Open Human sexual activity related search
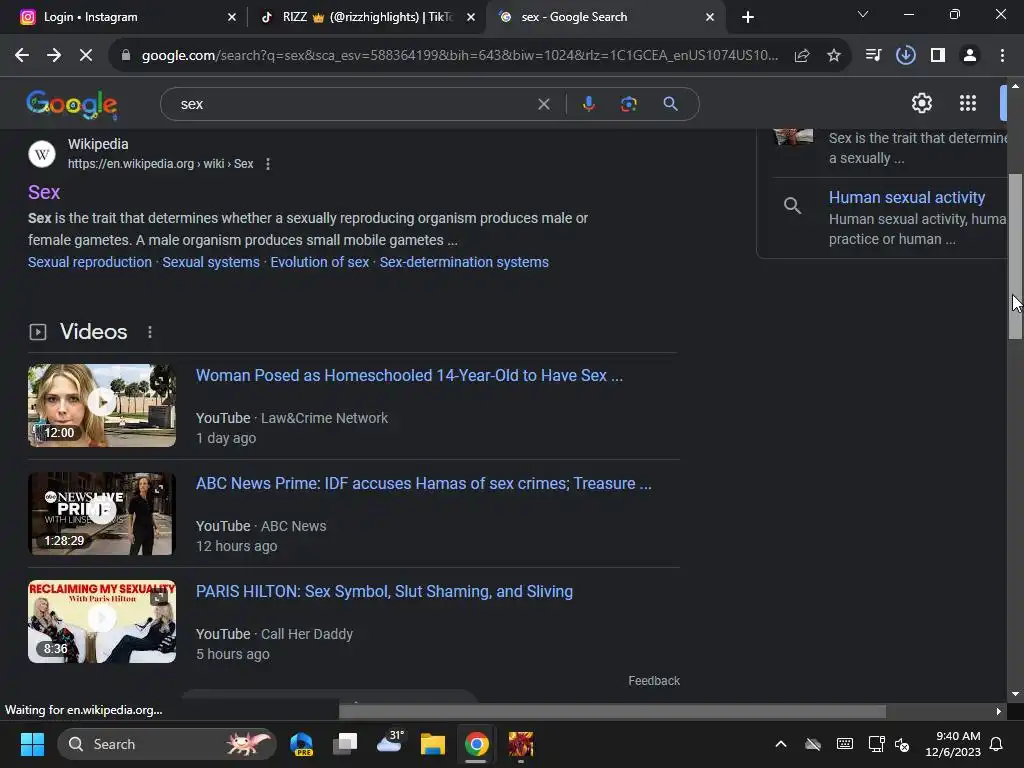 (906, 197)
